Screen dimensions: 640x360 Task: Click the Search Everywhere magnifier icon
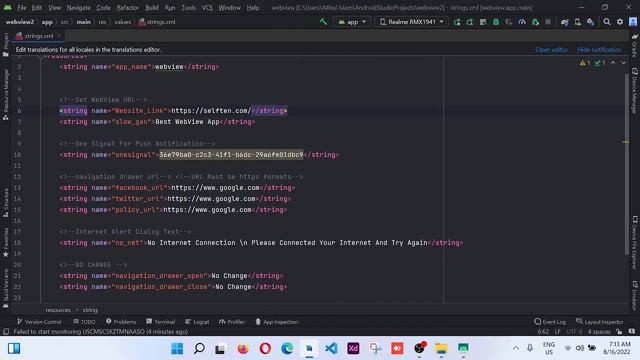coord(607,22)
